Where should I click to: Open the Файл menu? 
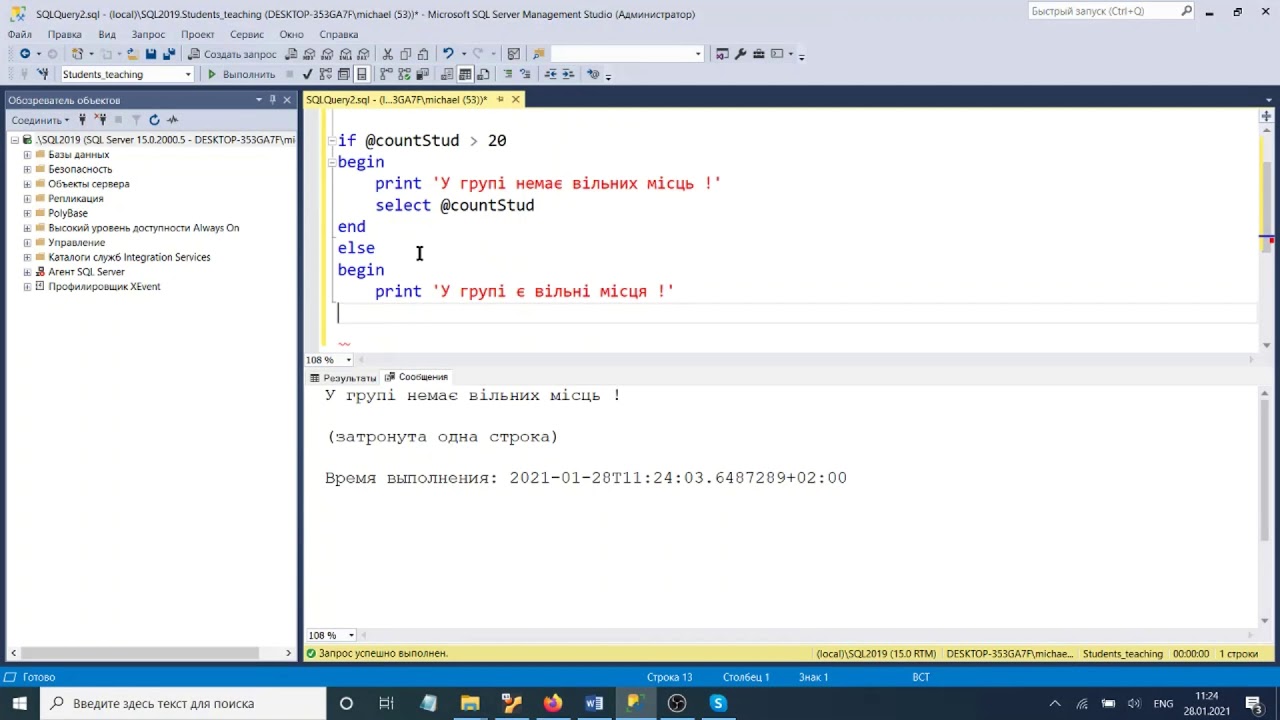click(20, 34)
